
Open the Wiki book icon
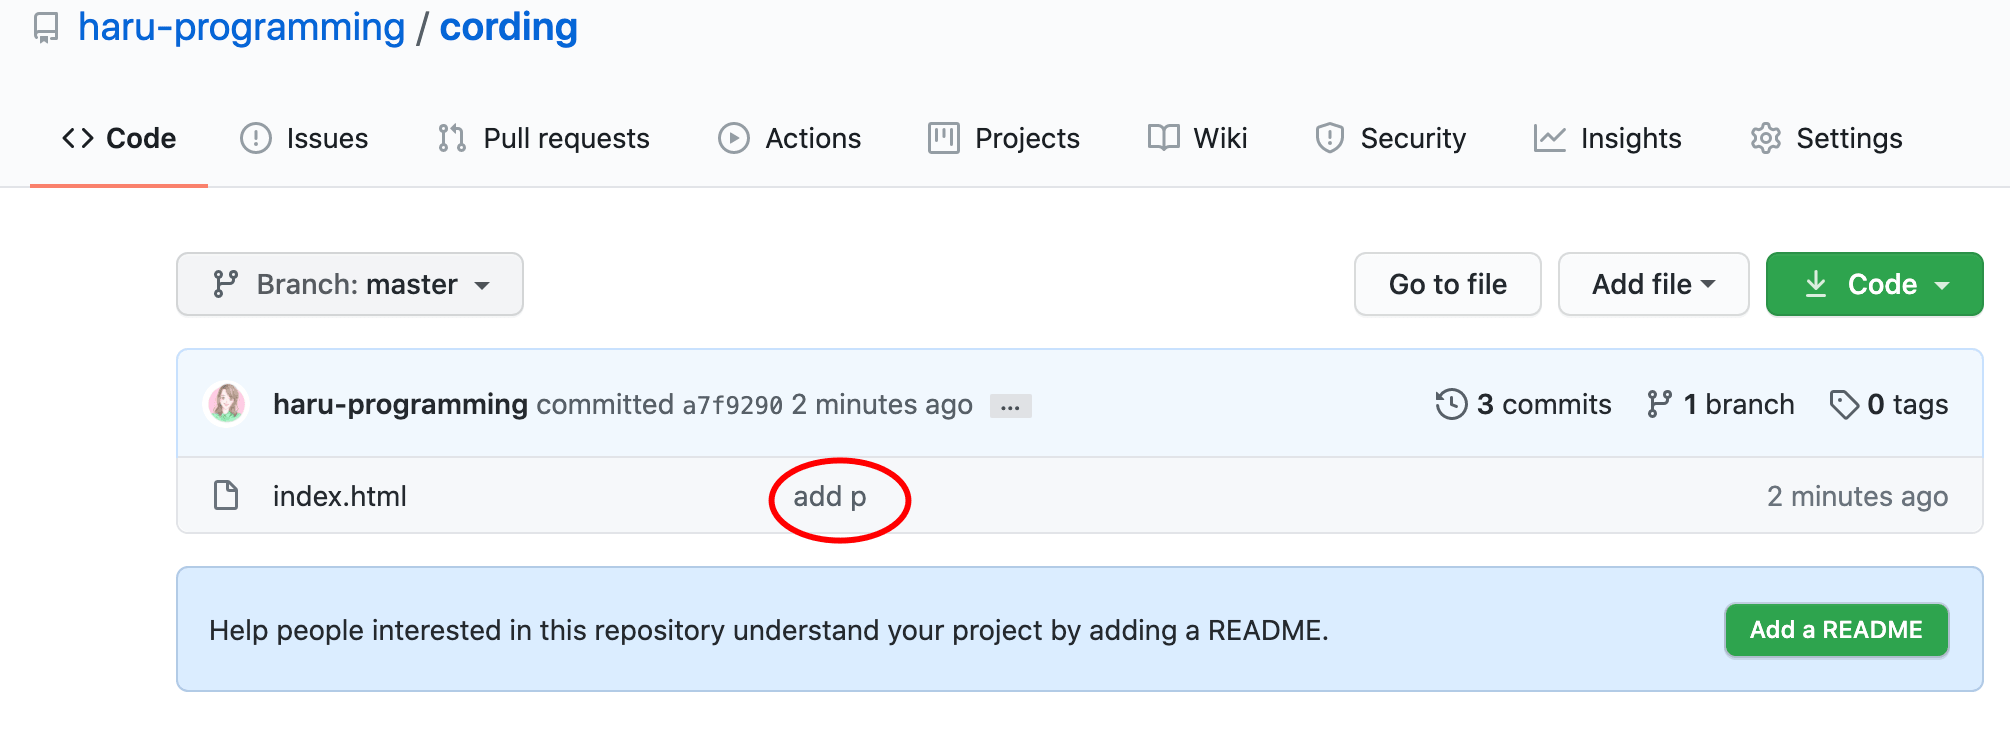[1163, 138]
